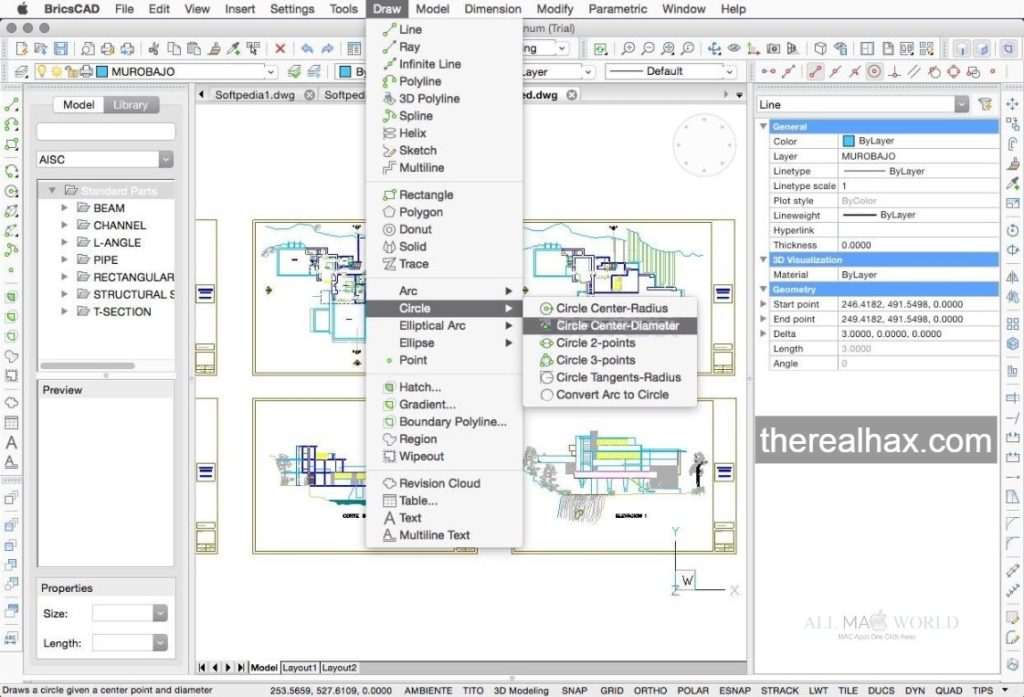Click the quick select filter icon in properties
This screenshot has height=697, width=1024.
[985, 105]
